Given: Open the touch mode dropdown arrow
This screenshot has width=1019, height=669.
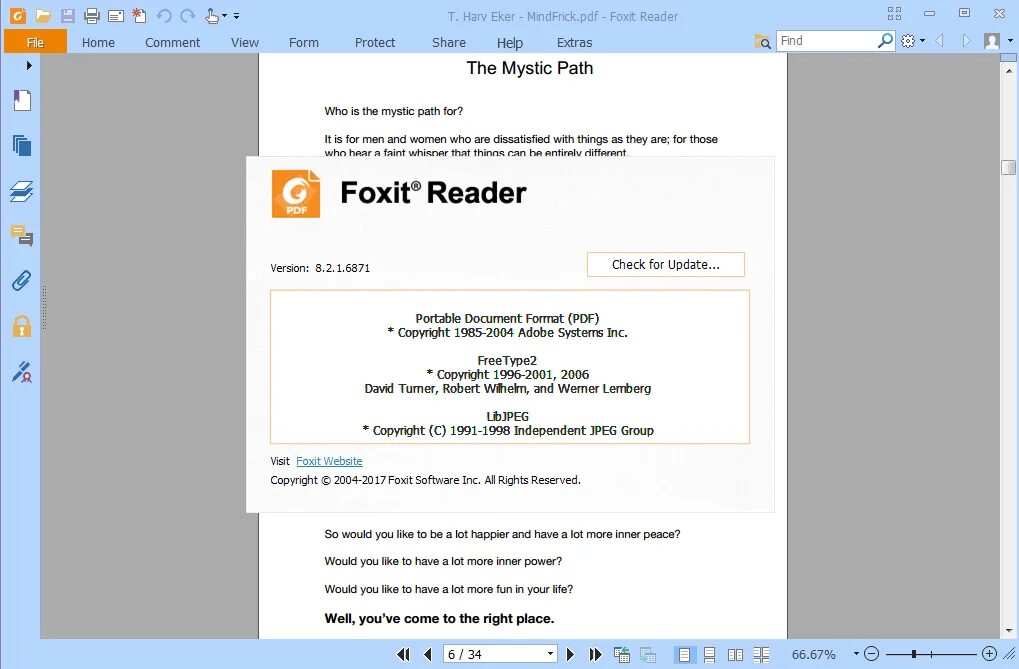Looking at the screenshot, I should click(x=225, y=16).
